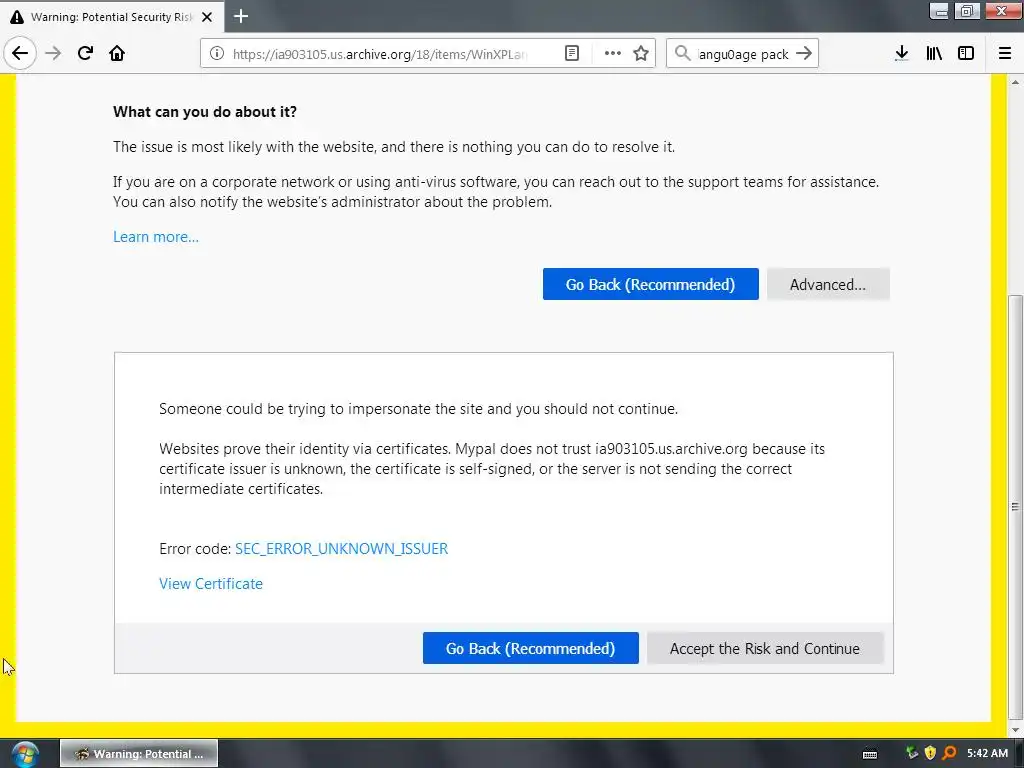Toggle the sidebar icon
The image size is (1024, 768).
coord(966,54)
